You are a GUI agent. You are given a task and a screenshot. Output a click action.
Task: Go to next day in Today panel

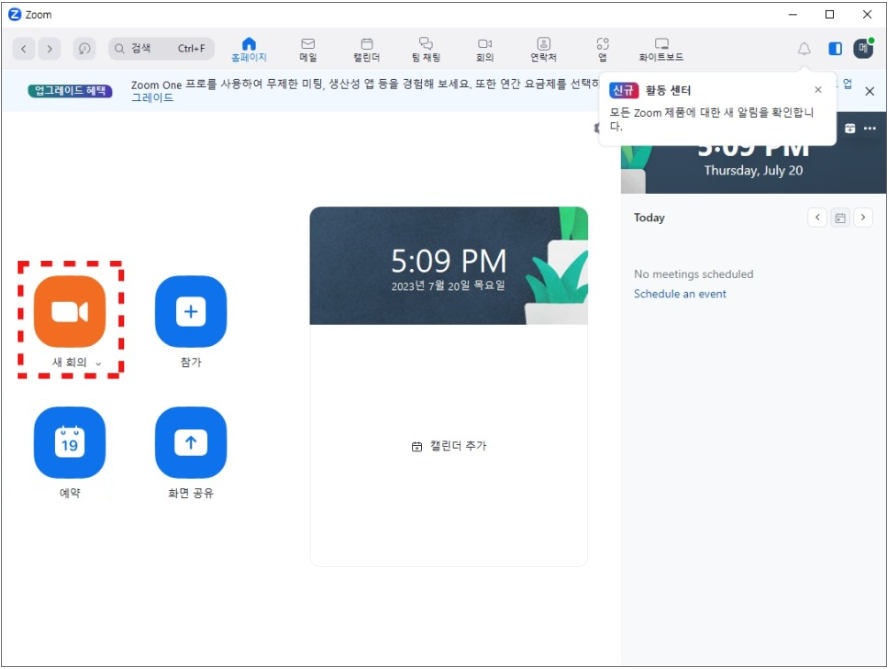coord(863,217)
